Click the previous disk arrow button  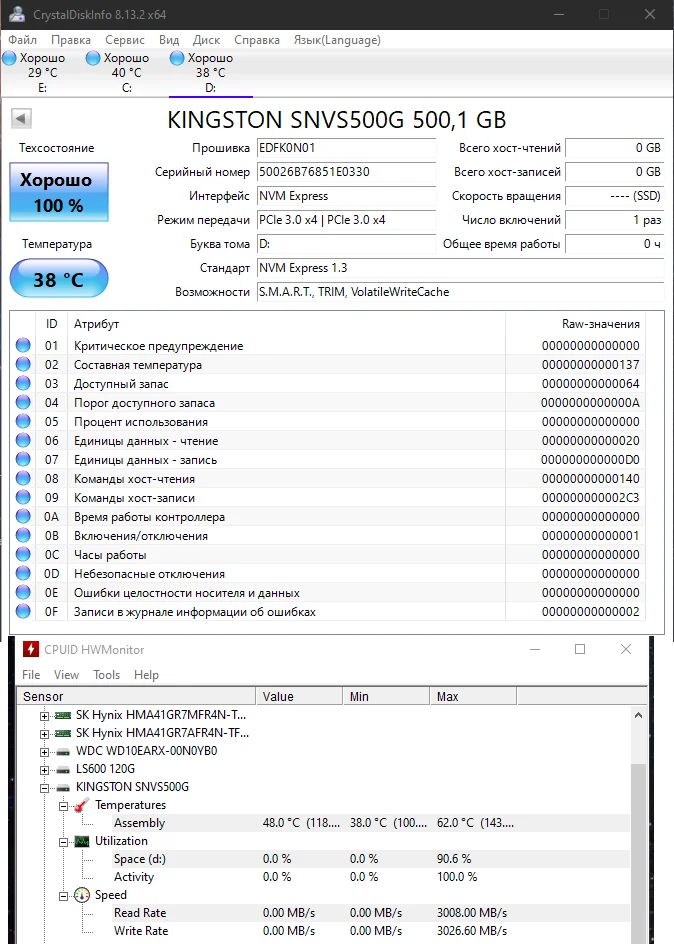click(21, 118)
